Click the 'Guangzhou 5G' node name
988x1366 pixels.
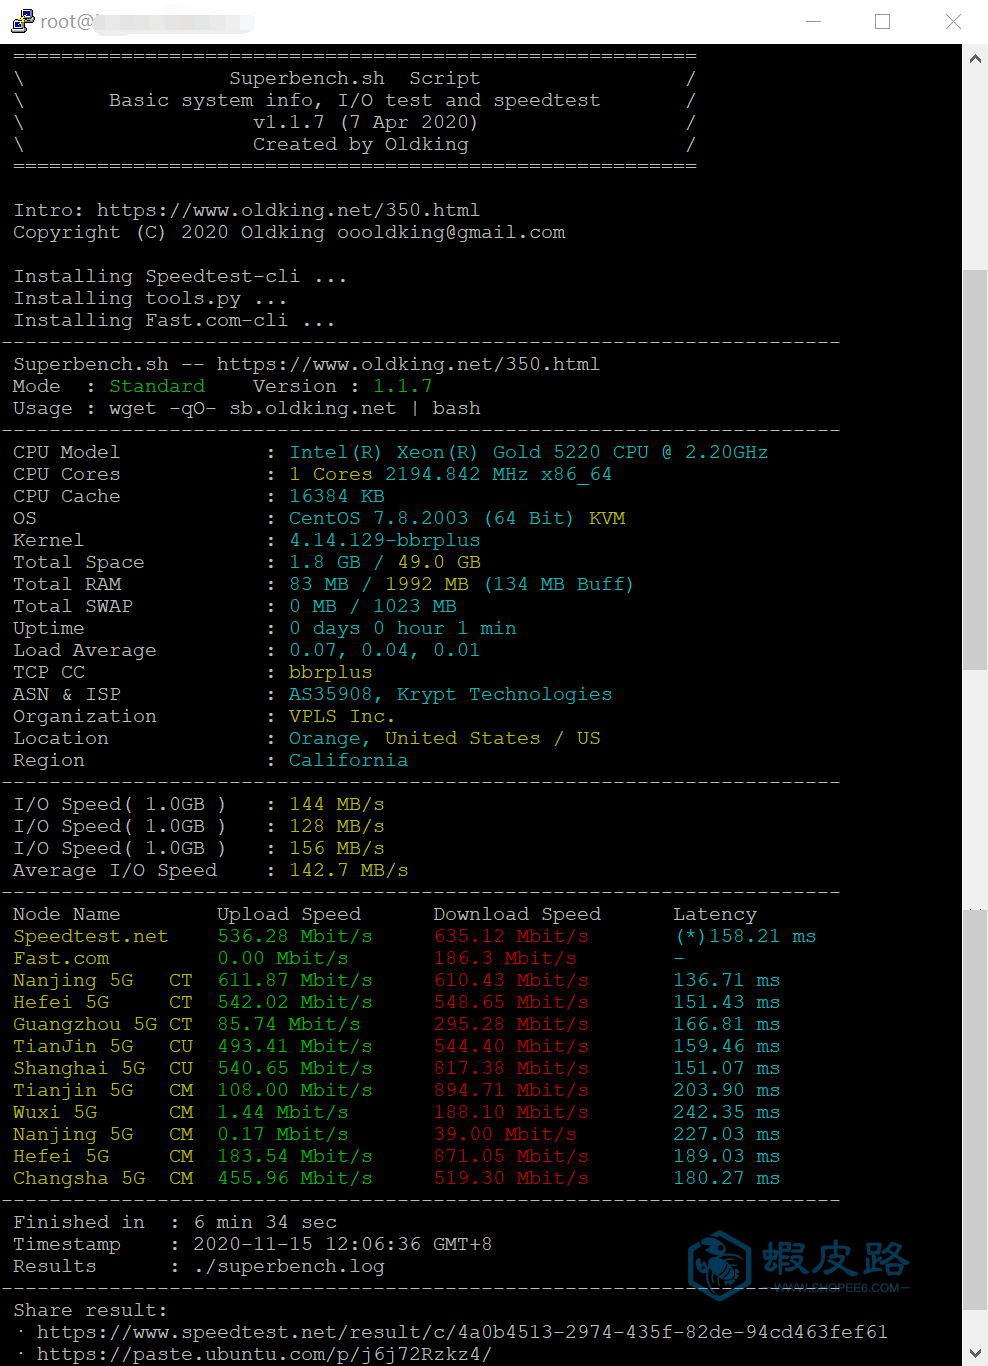tap(85, 1024)
